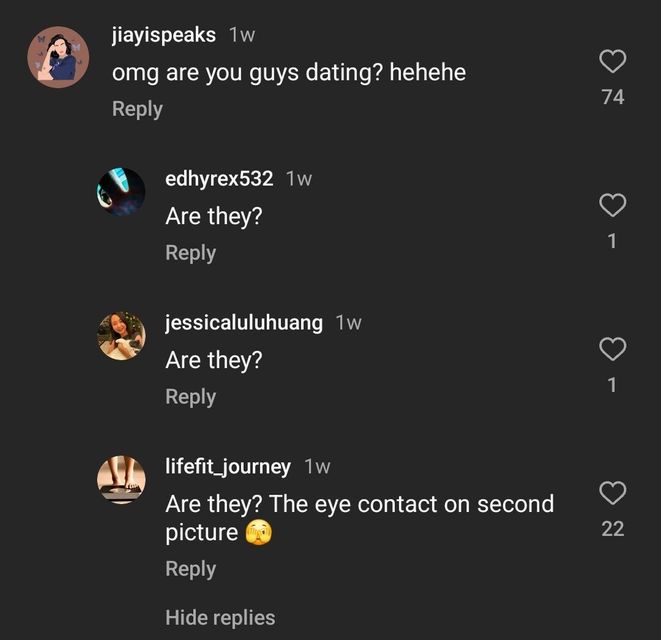Like edhyrex532's reply with the heart
The image size is (661, 640).
tap(612, 206)
